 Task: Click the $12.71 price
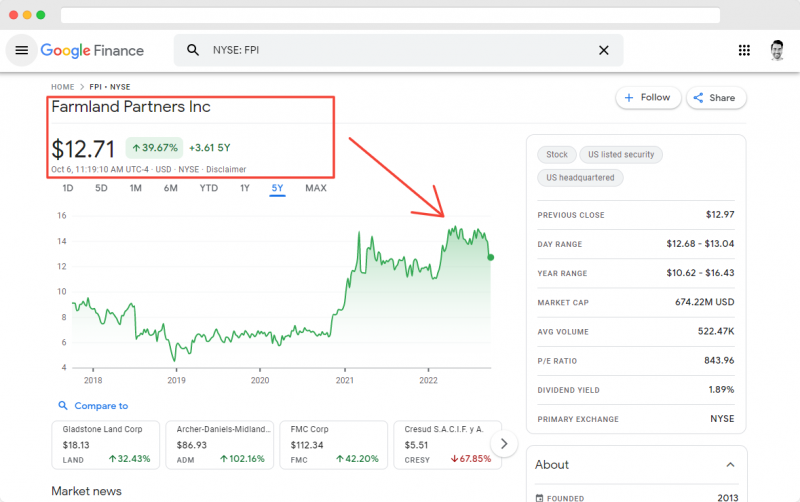tap(83, 149)
